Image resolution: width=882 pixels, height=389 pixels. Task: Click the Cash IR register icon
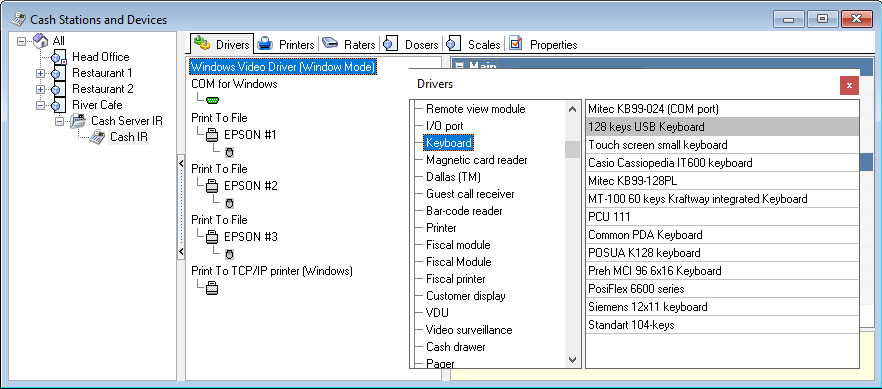point(97,137)
